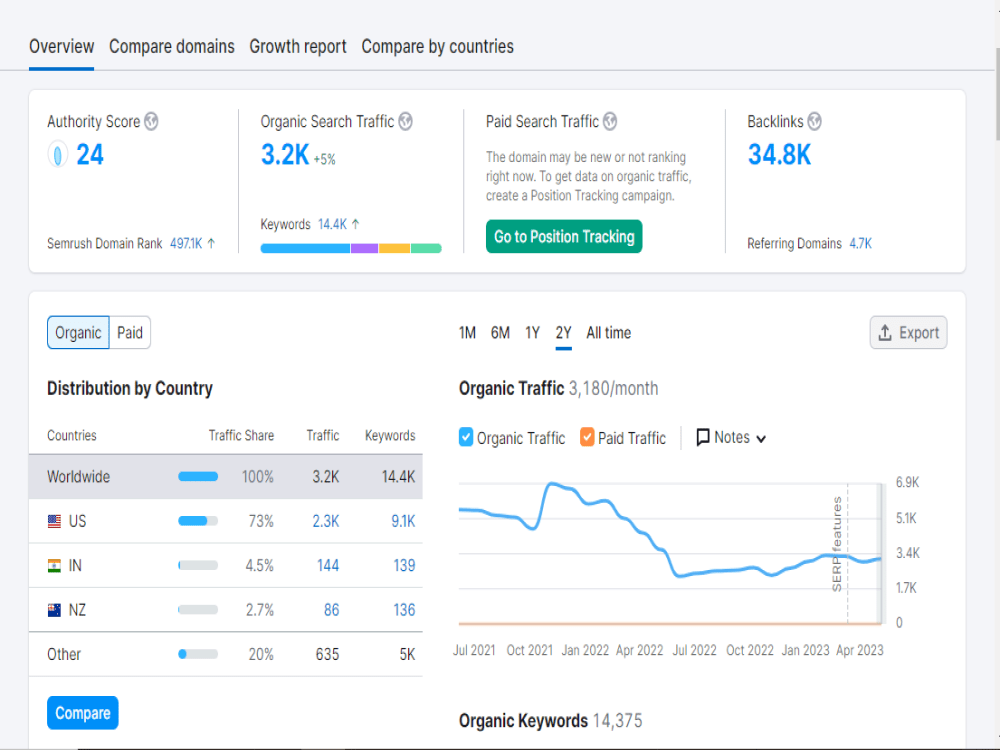Click globe icon beside Organic Search Traffic
The image size is (1000, 750).
click(x=406, y=121)
